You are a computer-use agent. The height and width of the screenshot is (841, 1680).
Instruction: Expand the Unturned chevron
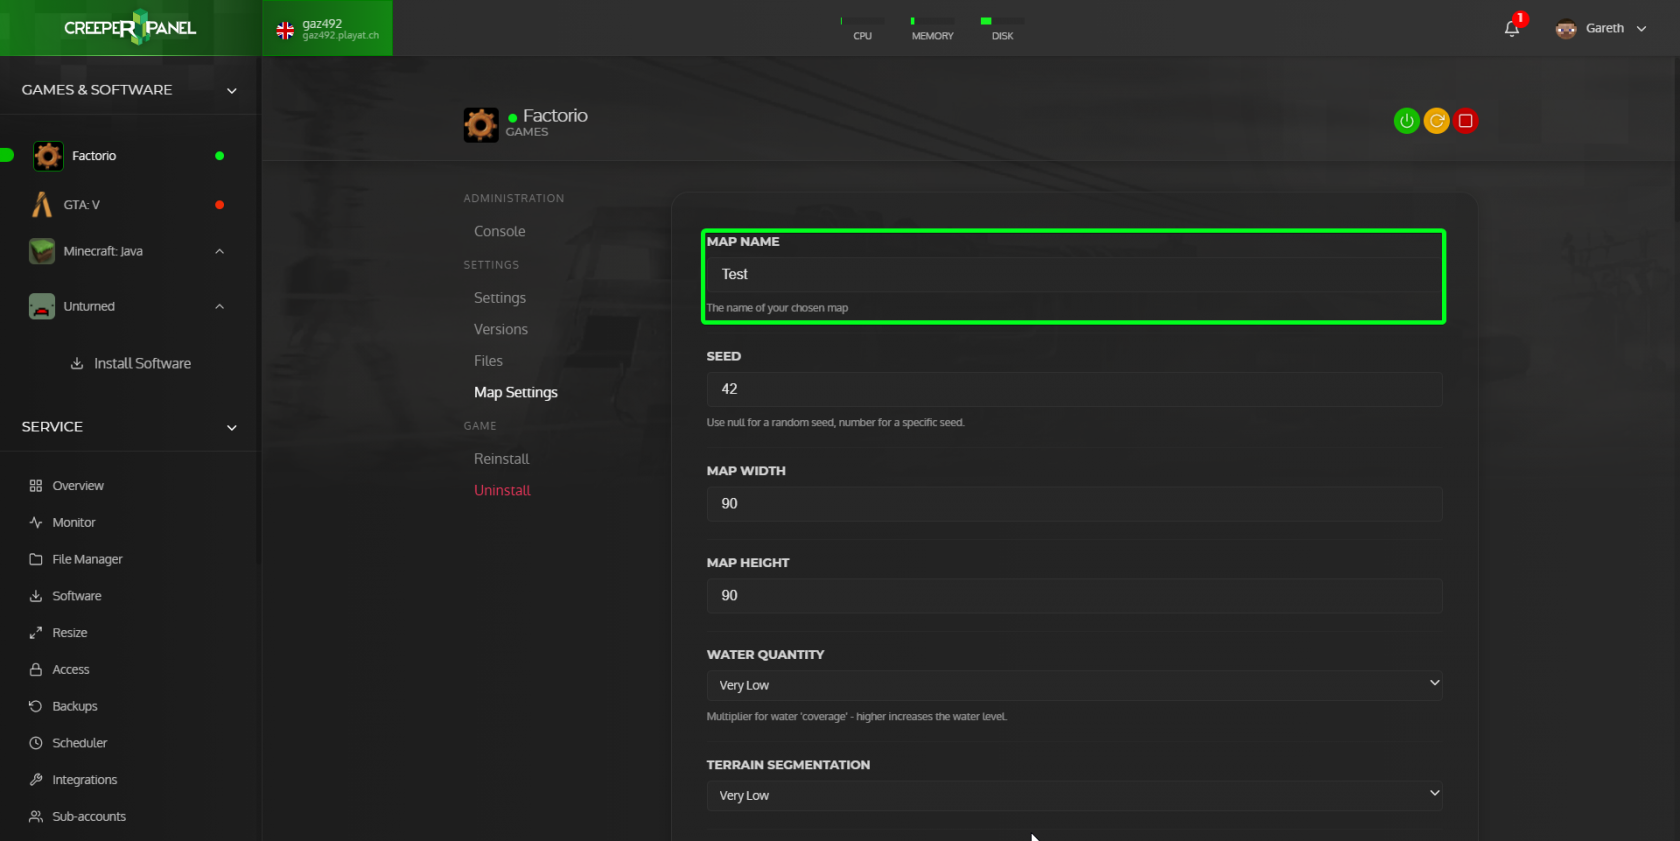220,306
